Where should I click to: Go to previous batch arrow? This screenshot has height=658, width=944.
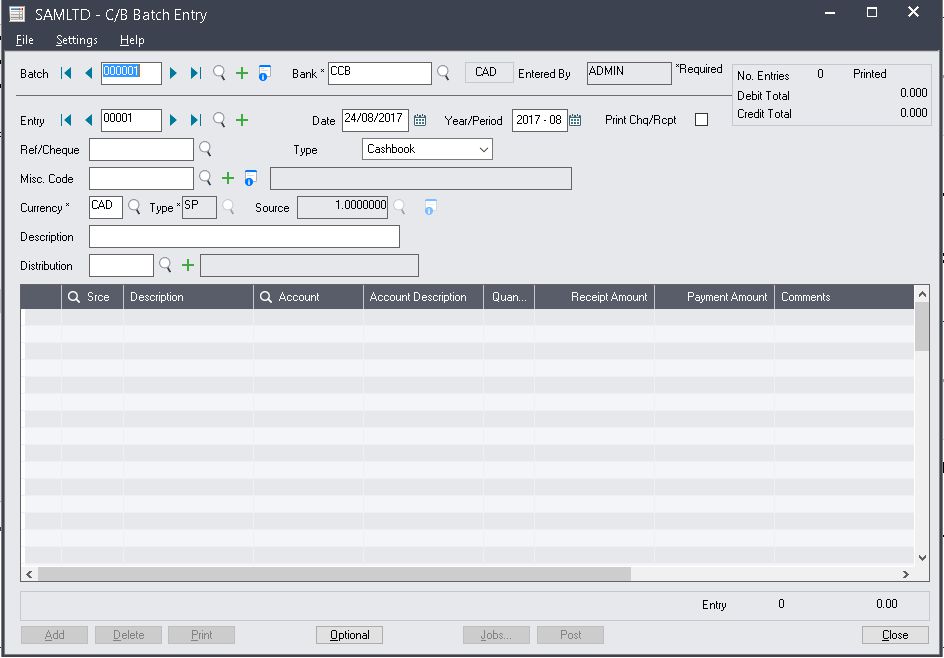(88, 73)
